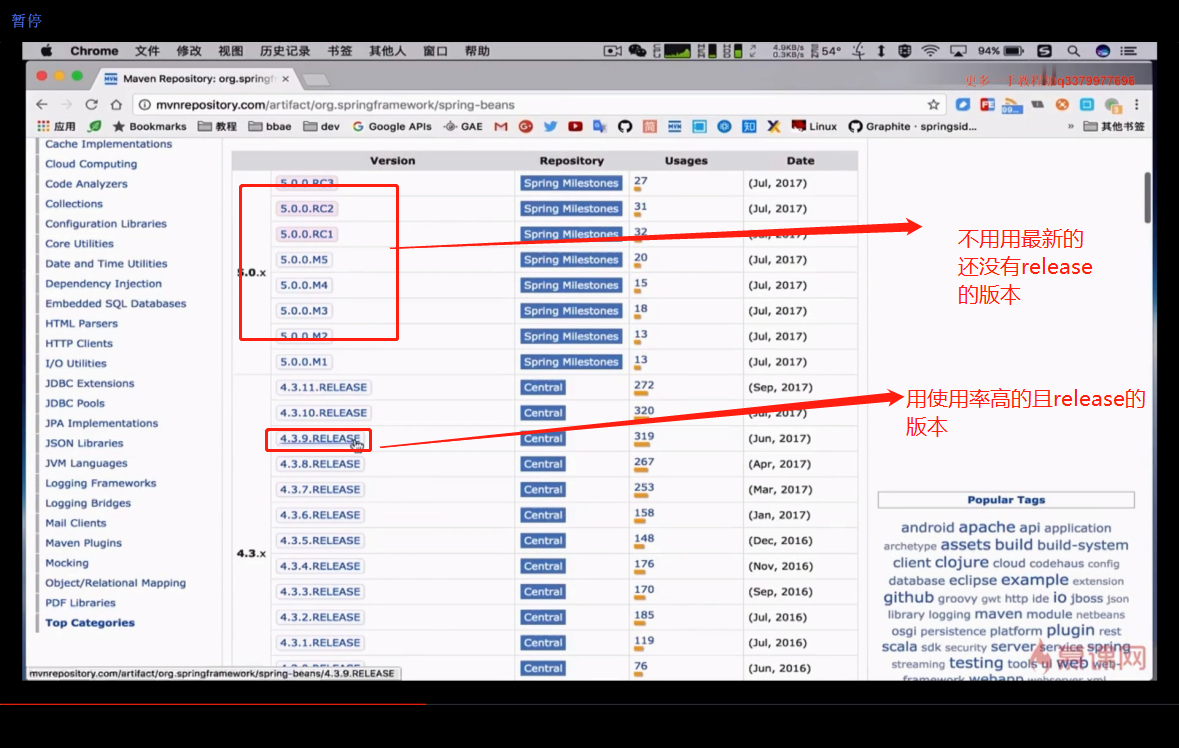Bookmark this page with the star icon
The height and width of the screenshot is (748, 1179).
click(933, 104)
